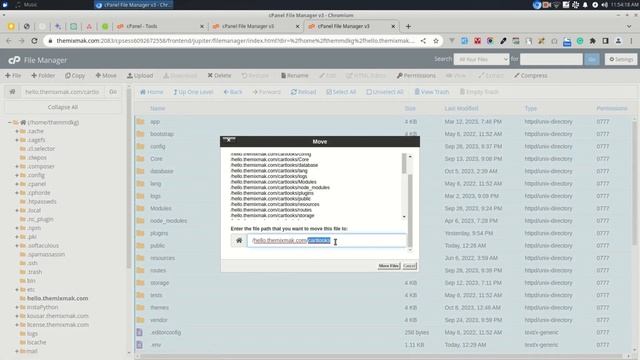Sort by the Name column header
640x360 pixels.
pyautogui.click(x=158, y=108)
